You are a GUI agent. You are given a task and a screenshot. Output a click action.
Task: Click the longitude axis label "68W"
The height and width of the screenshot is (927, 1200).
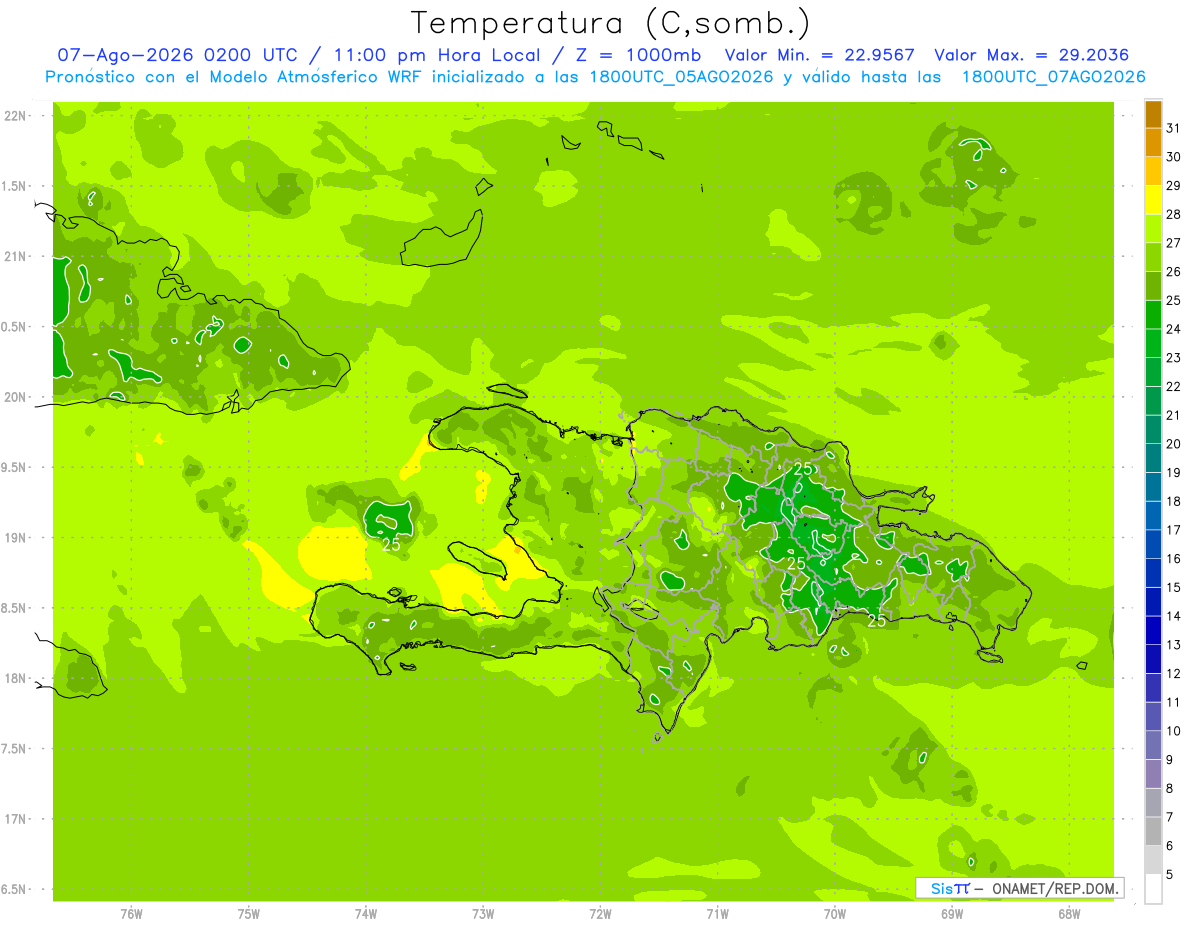[x=1069, y=914]
